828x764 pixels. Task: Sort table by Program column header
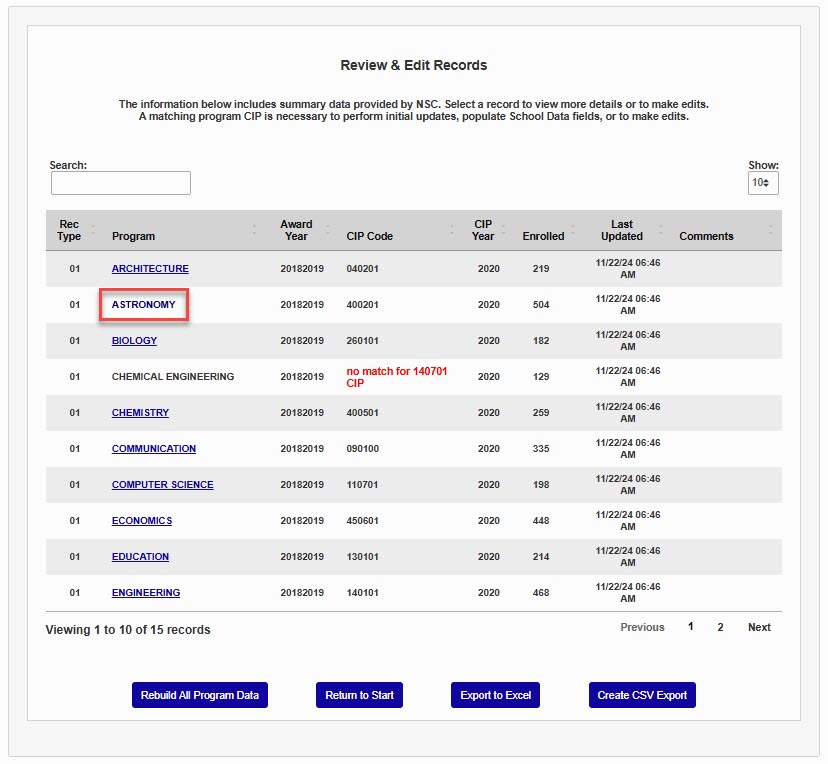coord(133,237)
